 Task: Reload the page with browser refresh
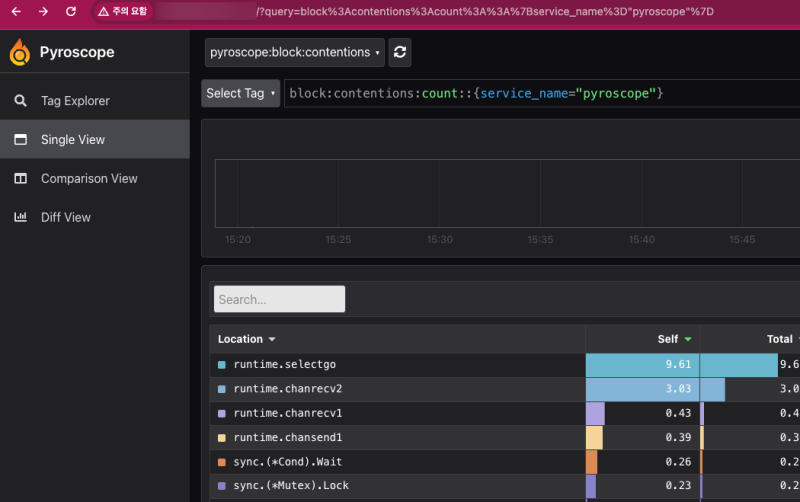tap(70, 12)
